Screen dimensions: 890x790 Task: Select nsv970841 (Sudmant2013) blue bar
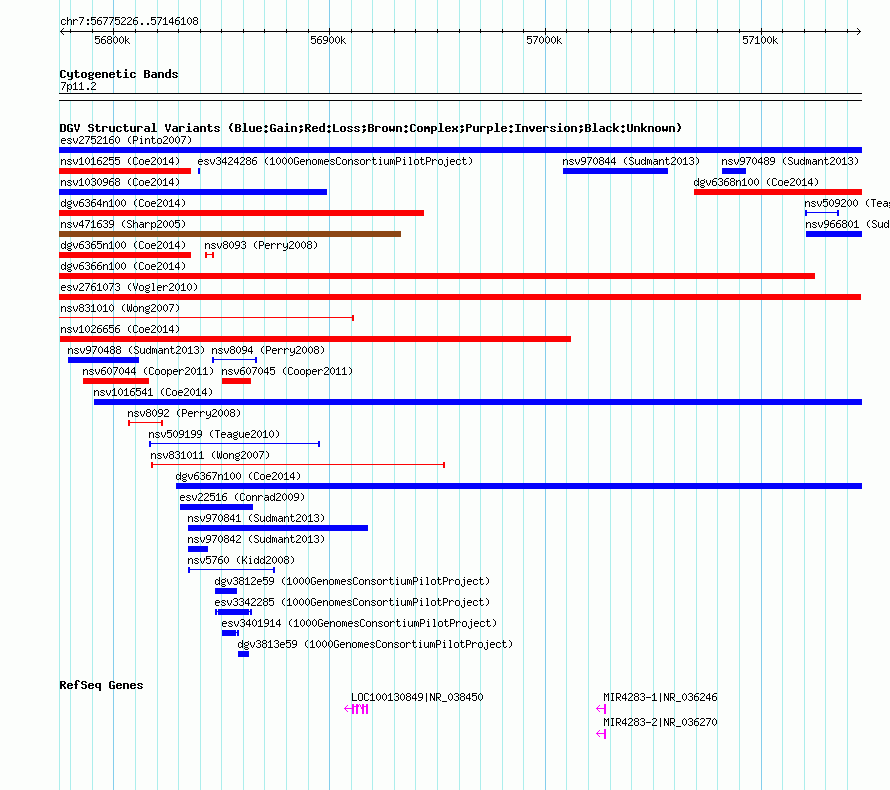click(278, 528)
